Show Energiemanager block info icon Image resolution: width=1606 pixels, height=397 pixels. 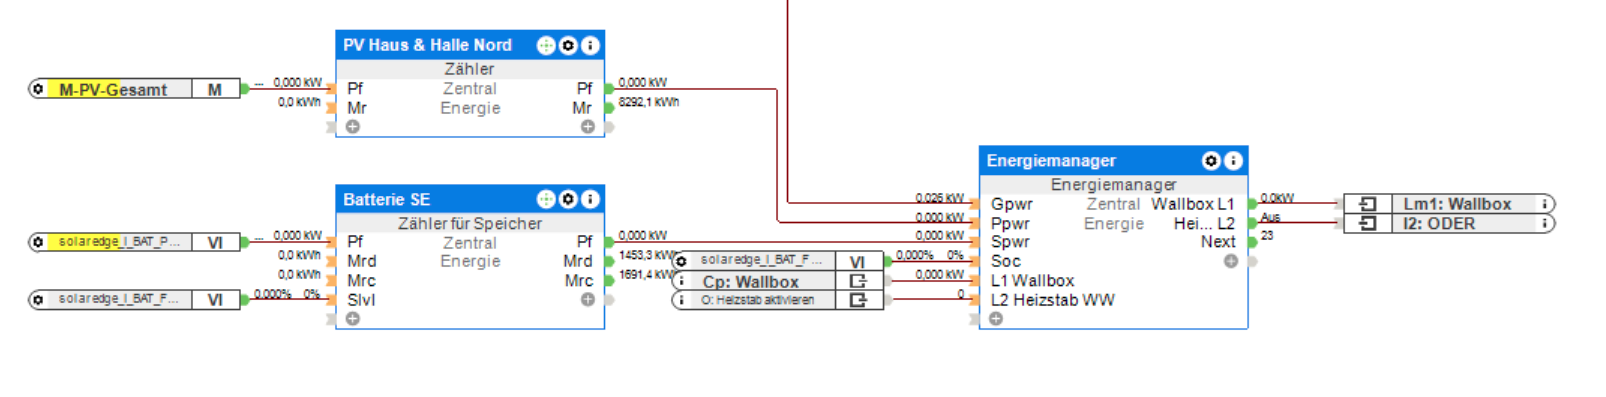[x=1234, y=161]
